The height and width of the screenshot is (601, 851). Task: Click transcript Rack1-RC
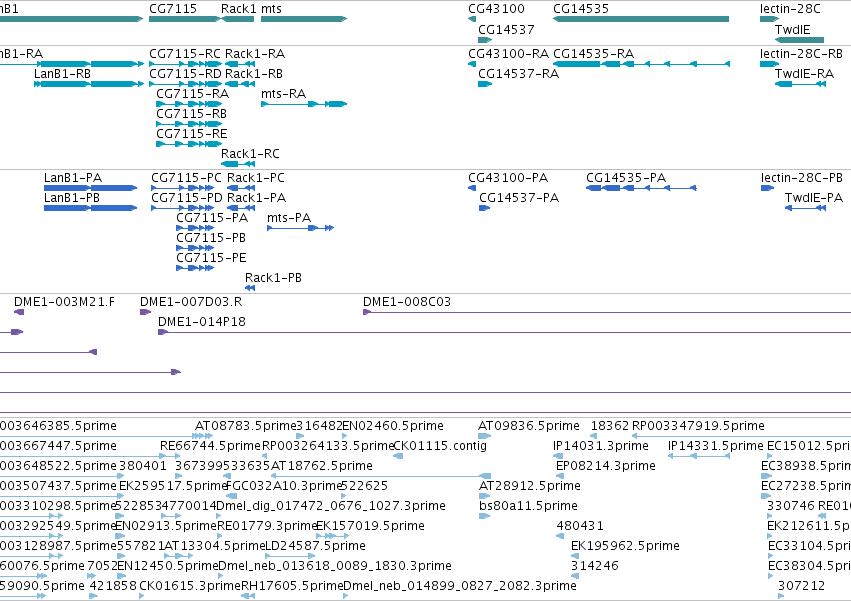[x=250, y=154]
